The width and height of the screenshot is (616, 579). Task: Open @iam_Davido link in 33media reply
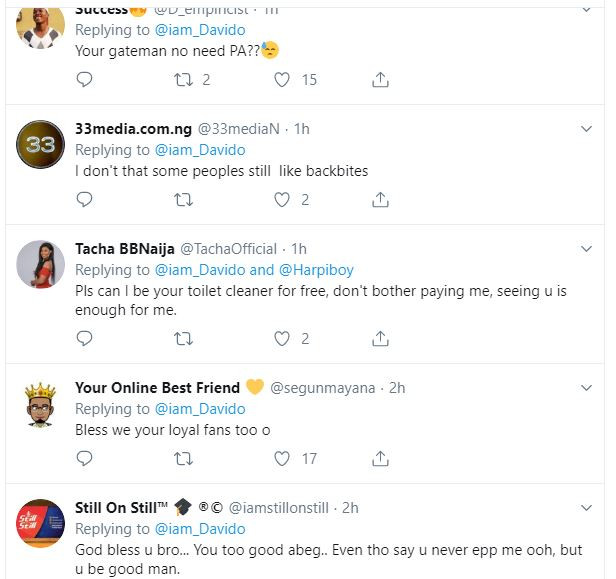(199, 150)
